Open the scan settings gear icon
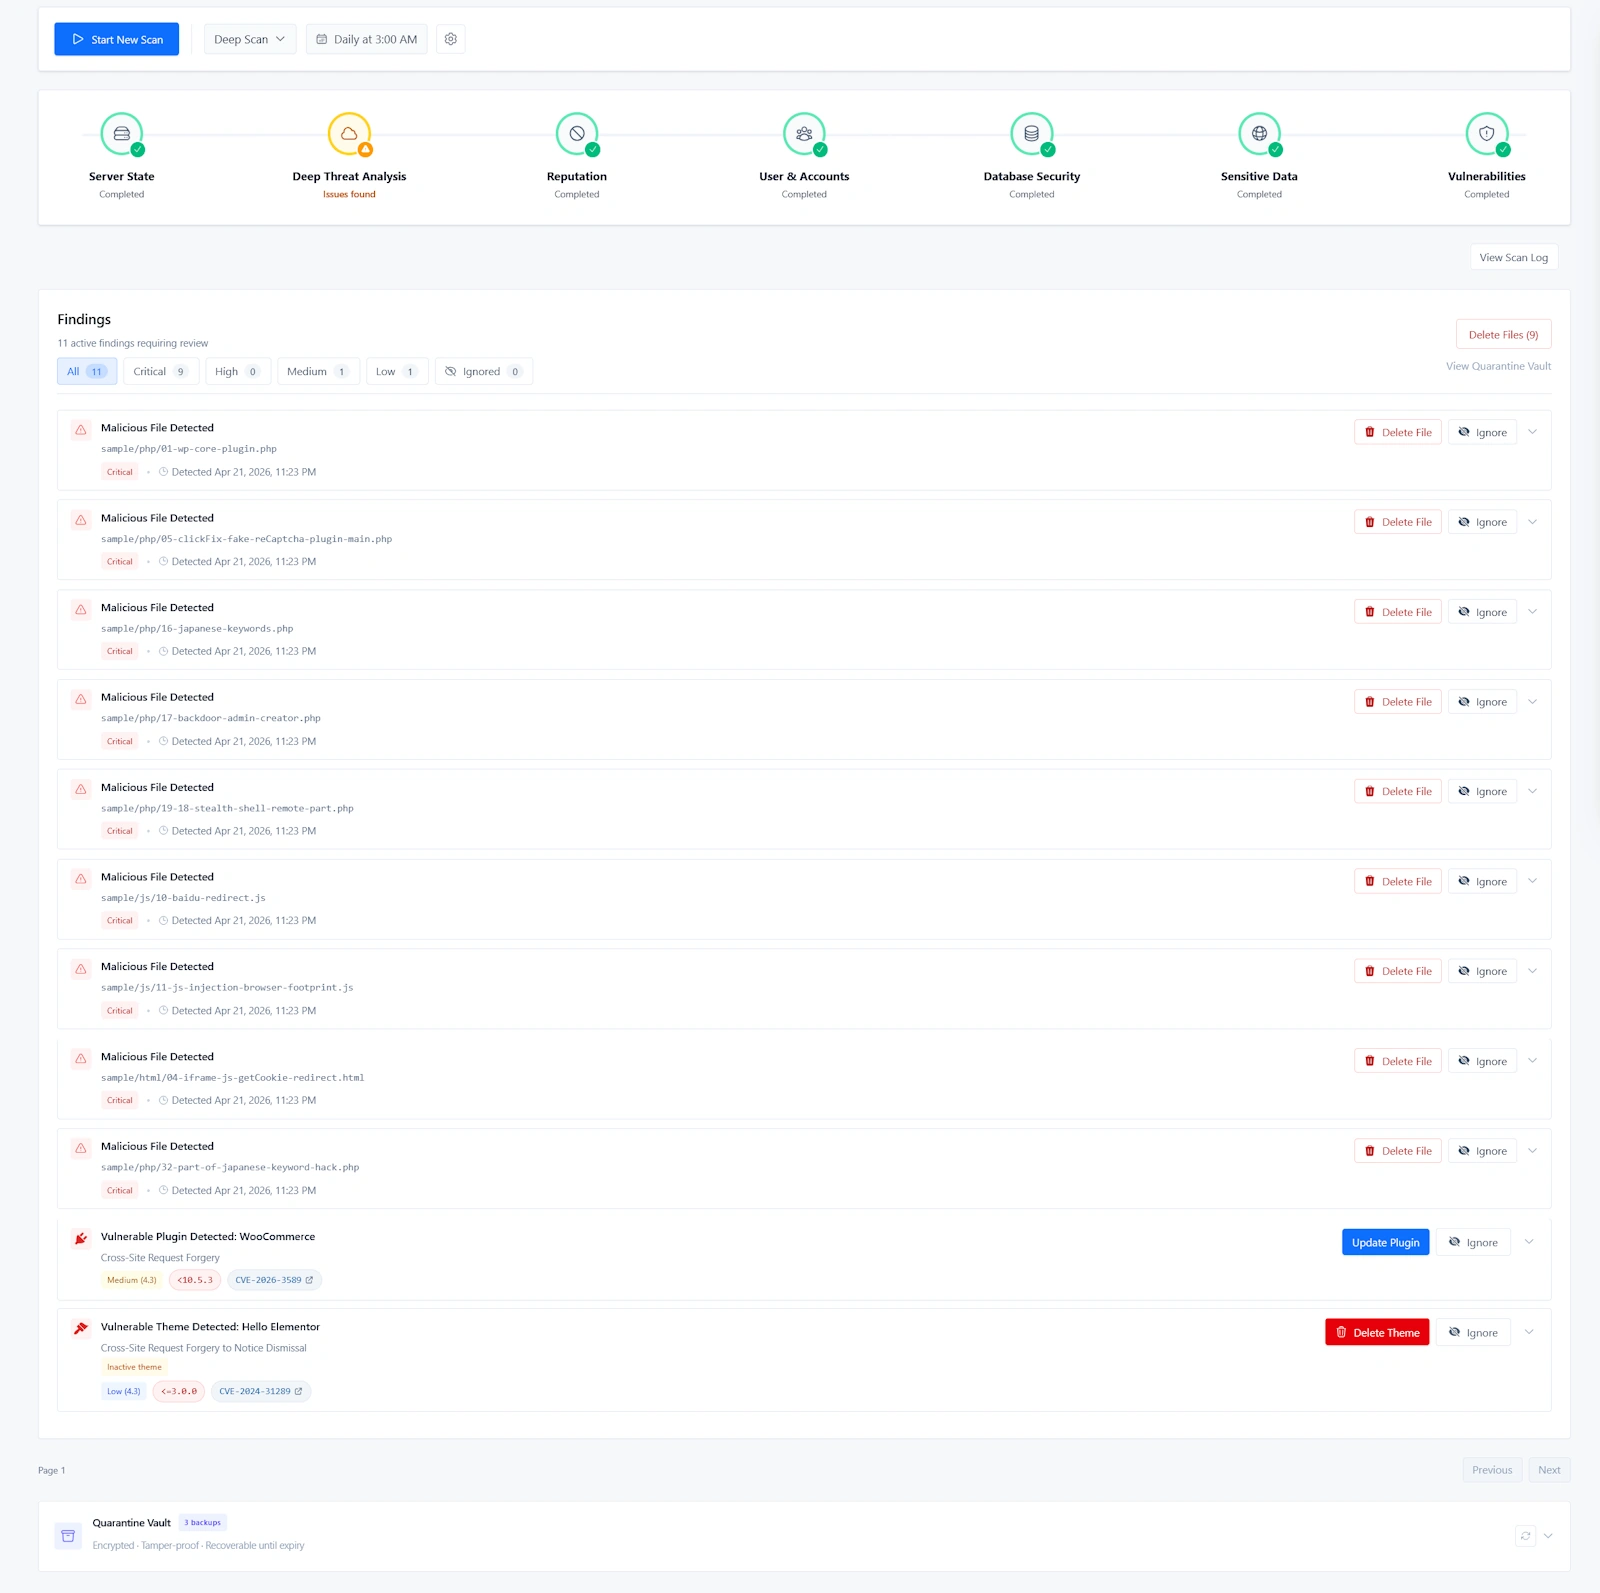This screenshot has height=1593, width=1600. tap(450, 39)
